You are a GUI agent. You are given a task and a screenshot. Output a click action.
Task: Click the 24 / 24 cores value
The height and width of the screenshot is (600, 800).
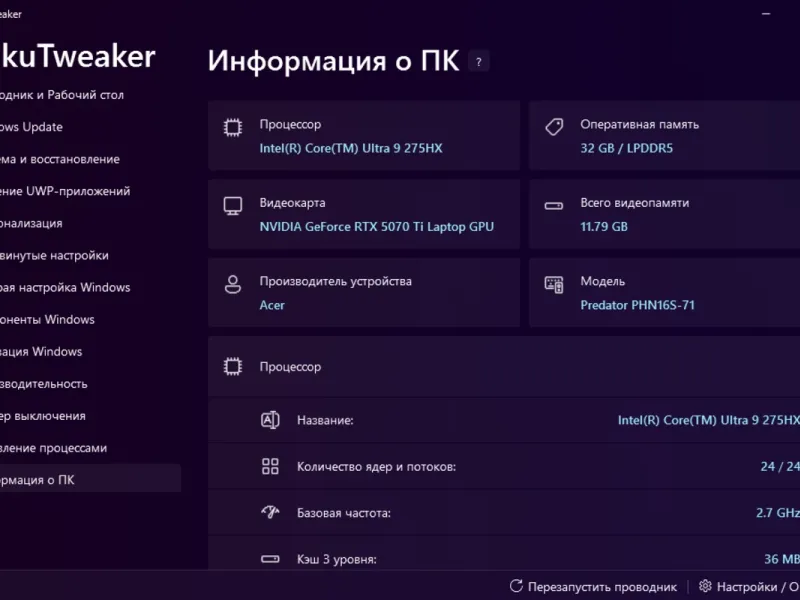tap(780, 467)
